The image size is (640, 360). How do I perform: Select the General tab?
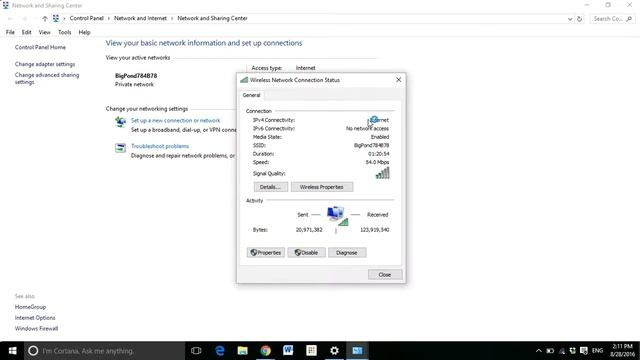(x=251, y=95)
